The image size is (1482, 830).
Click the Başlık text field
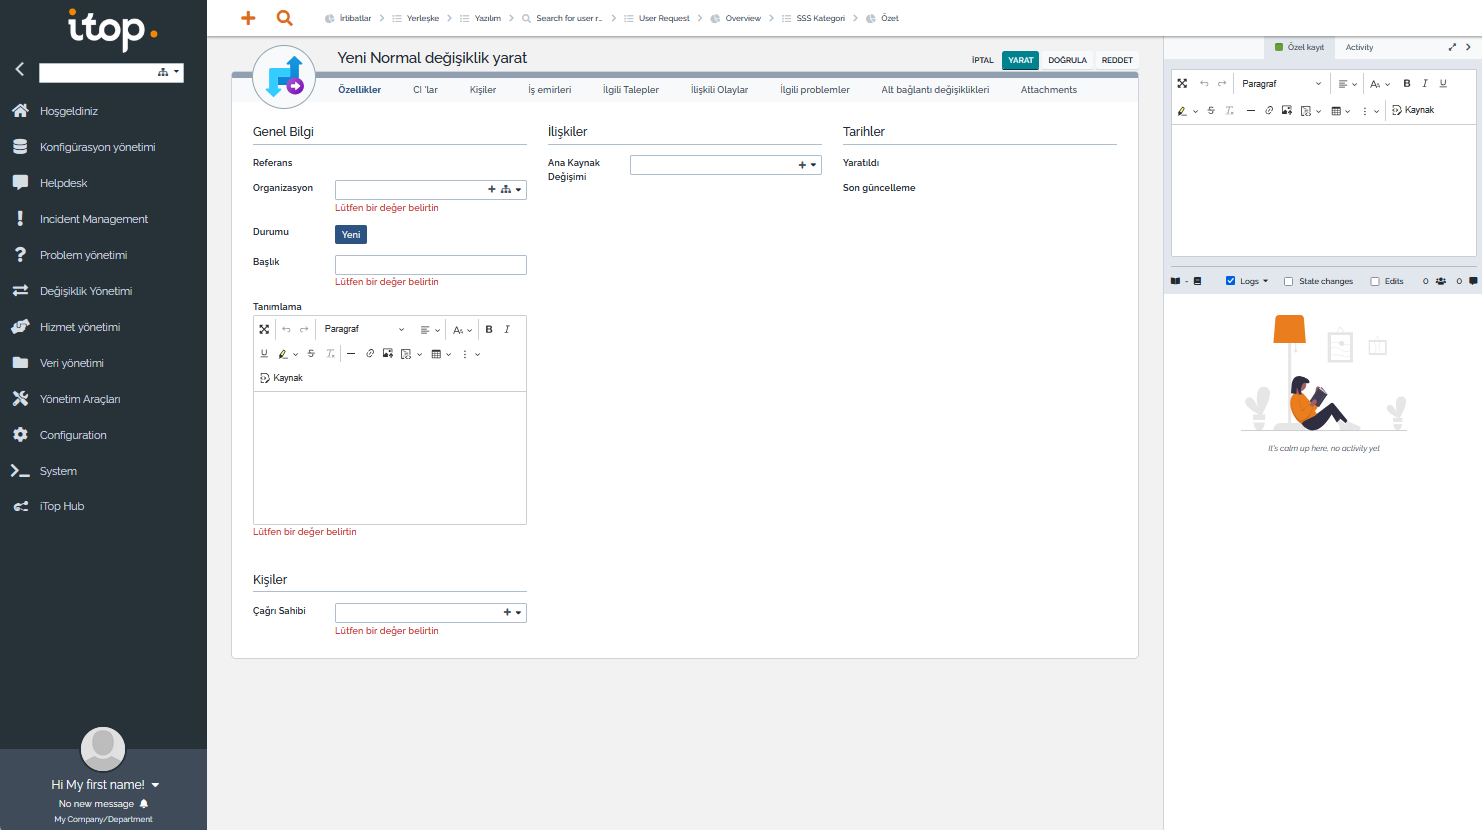430,265
